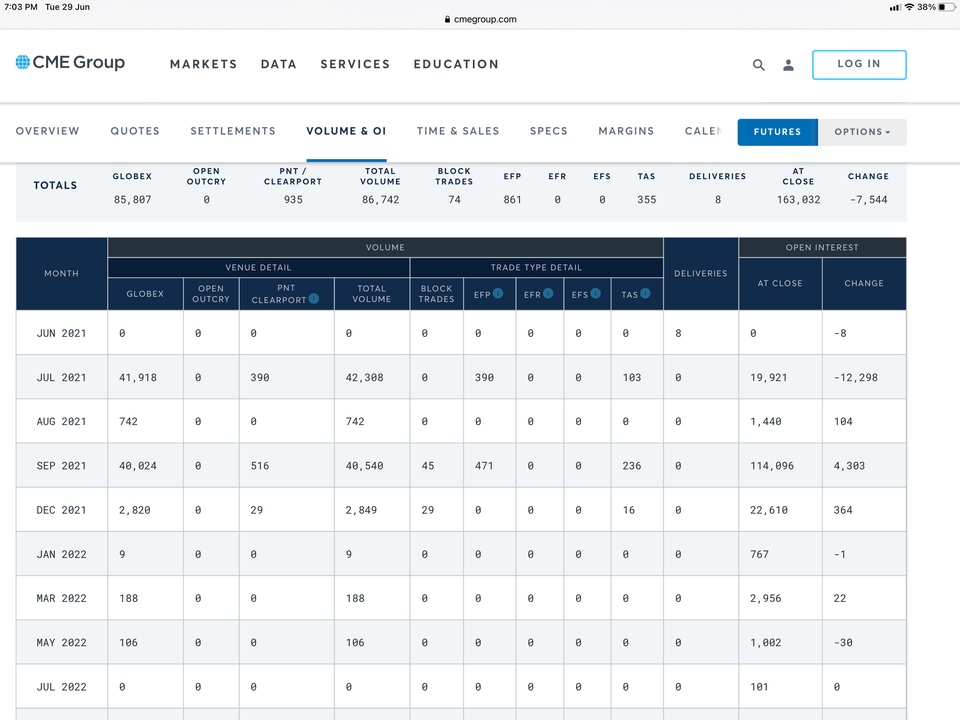Expand the Services menu
The image size is (960, 720).
[355, 64]
